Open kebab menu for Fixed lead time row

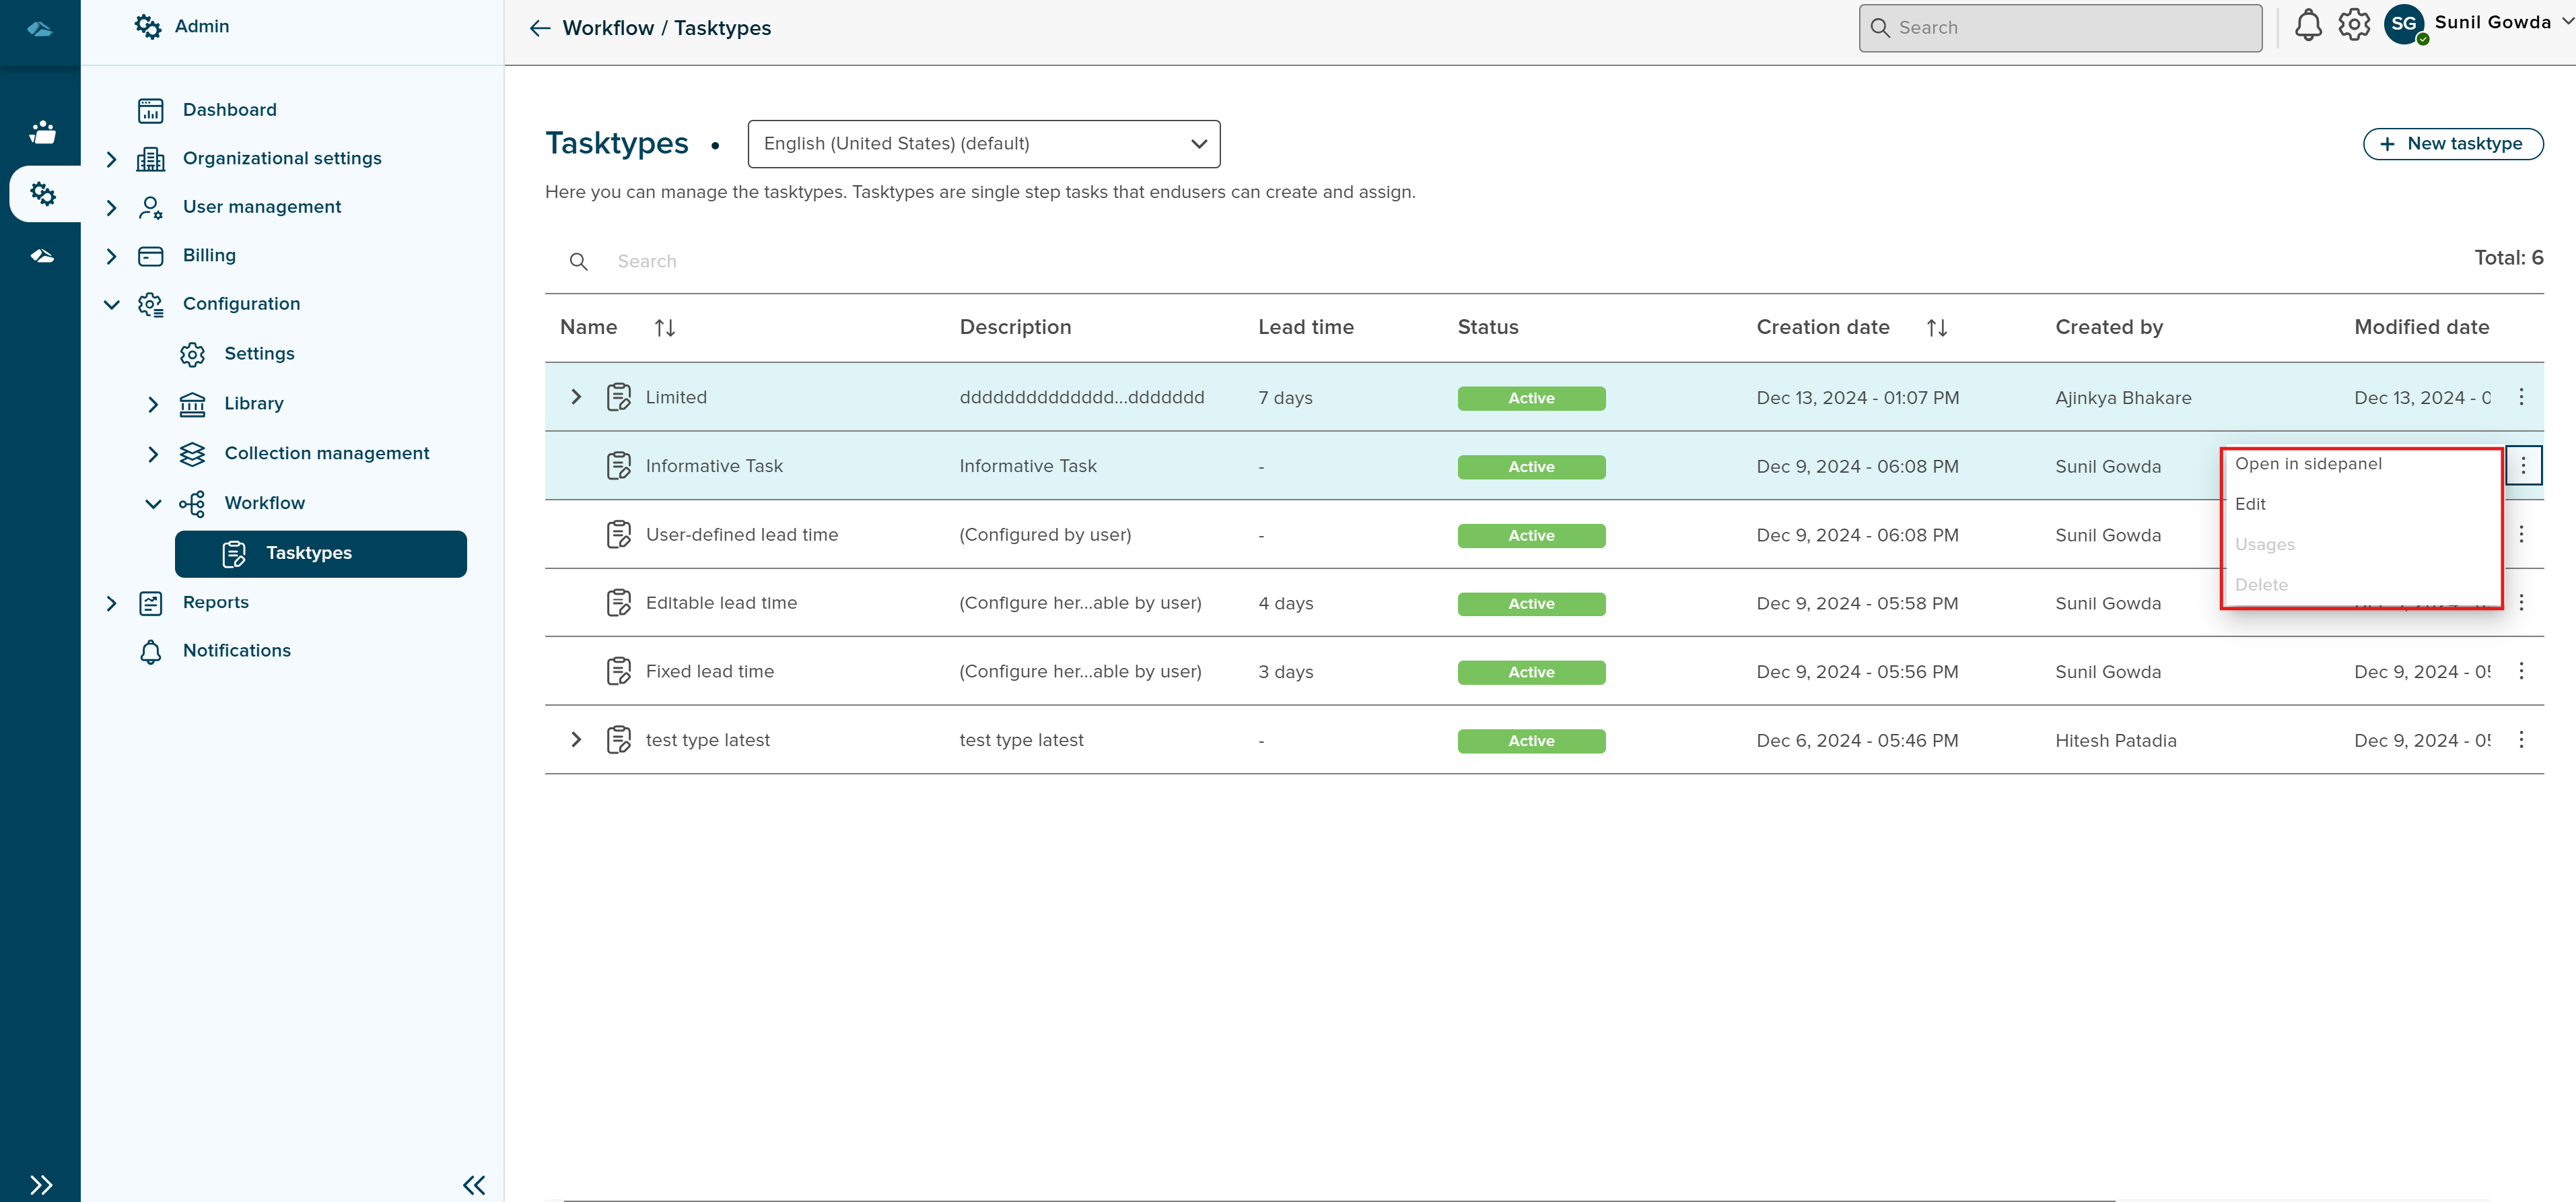(x=2521, y=671)
